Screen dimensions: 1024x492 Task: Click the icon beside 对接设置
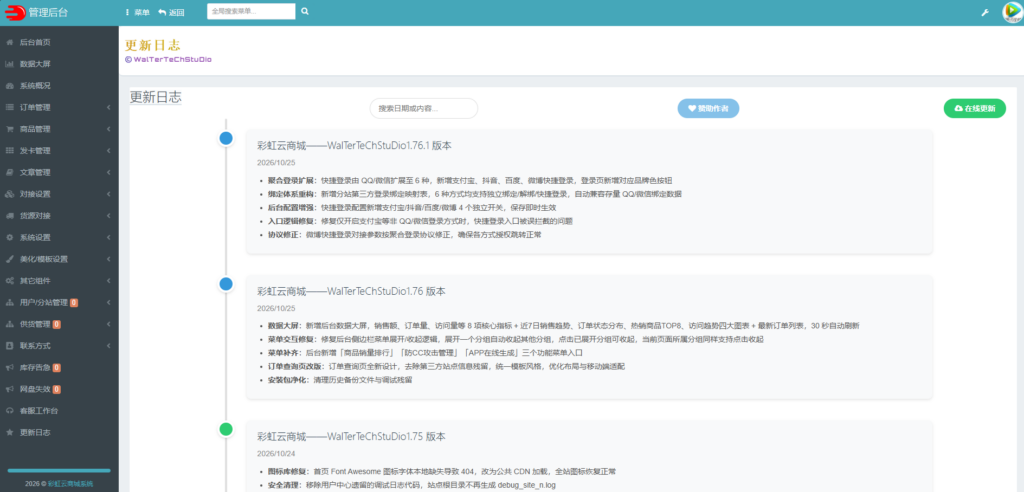click(9, 194)
